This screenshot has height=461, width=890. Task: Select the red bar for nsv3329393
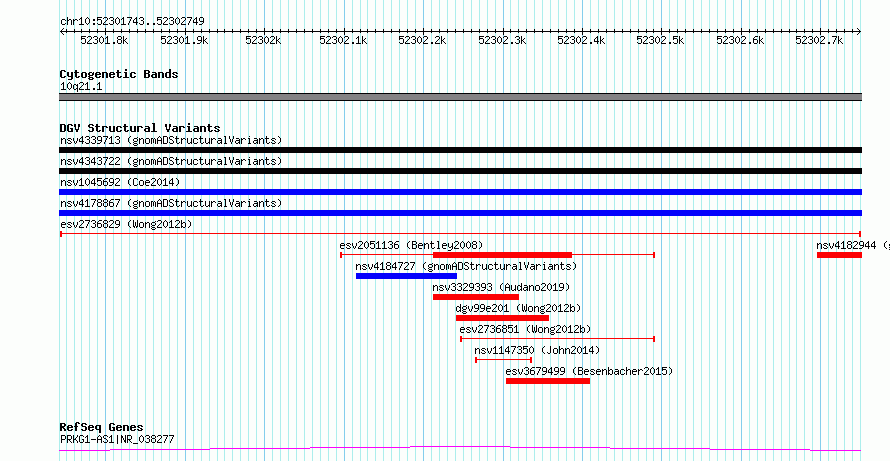click(476, 297)
